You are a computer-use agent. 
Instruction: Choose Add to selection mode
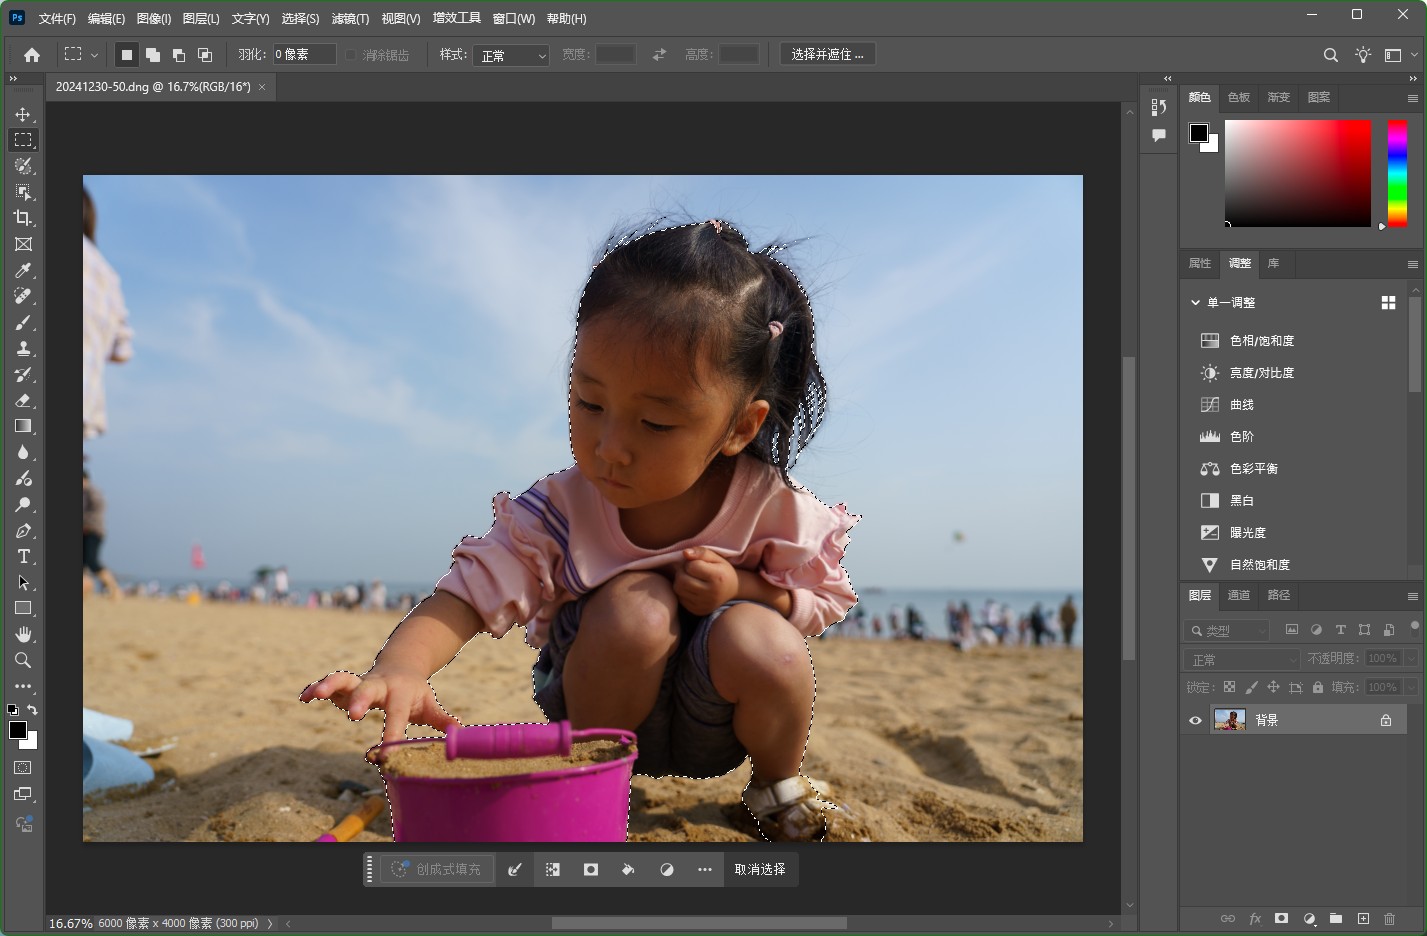pyautogui.click(x=153, y=55)
